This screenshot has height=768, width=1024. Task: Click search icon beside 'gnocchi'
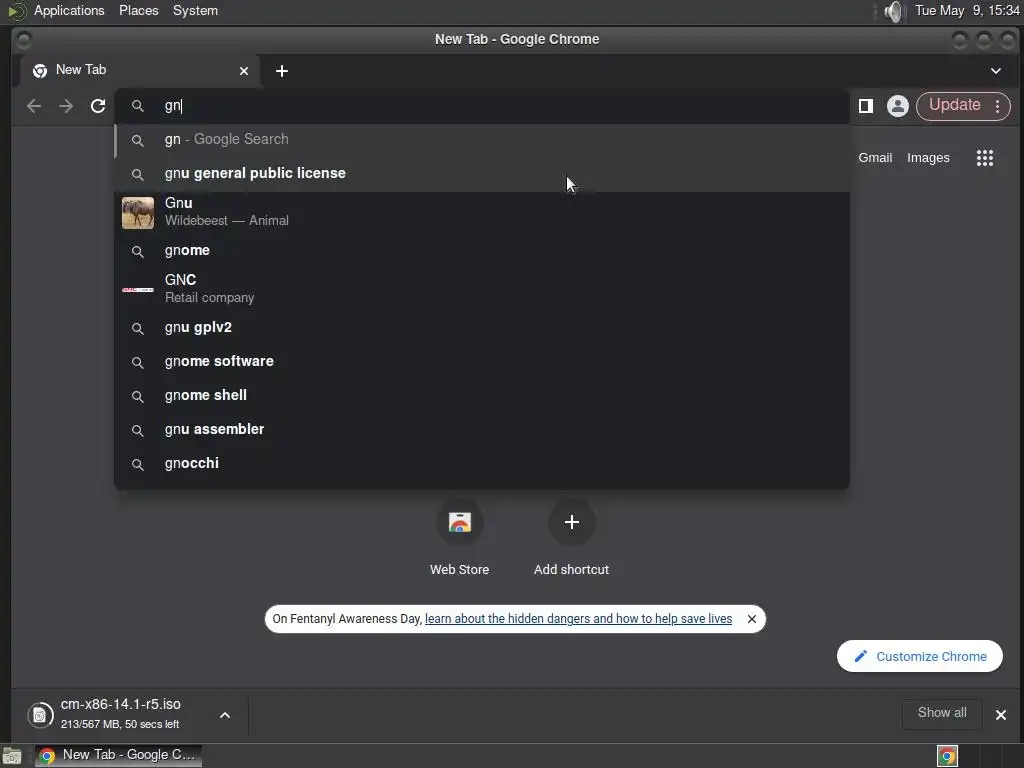(137, 464)
